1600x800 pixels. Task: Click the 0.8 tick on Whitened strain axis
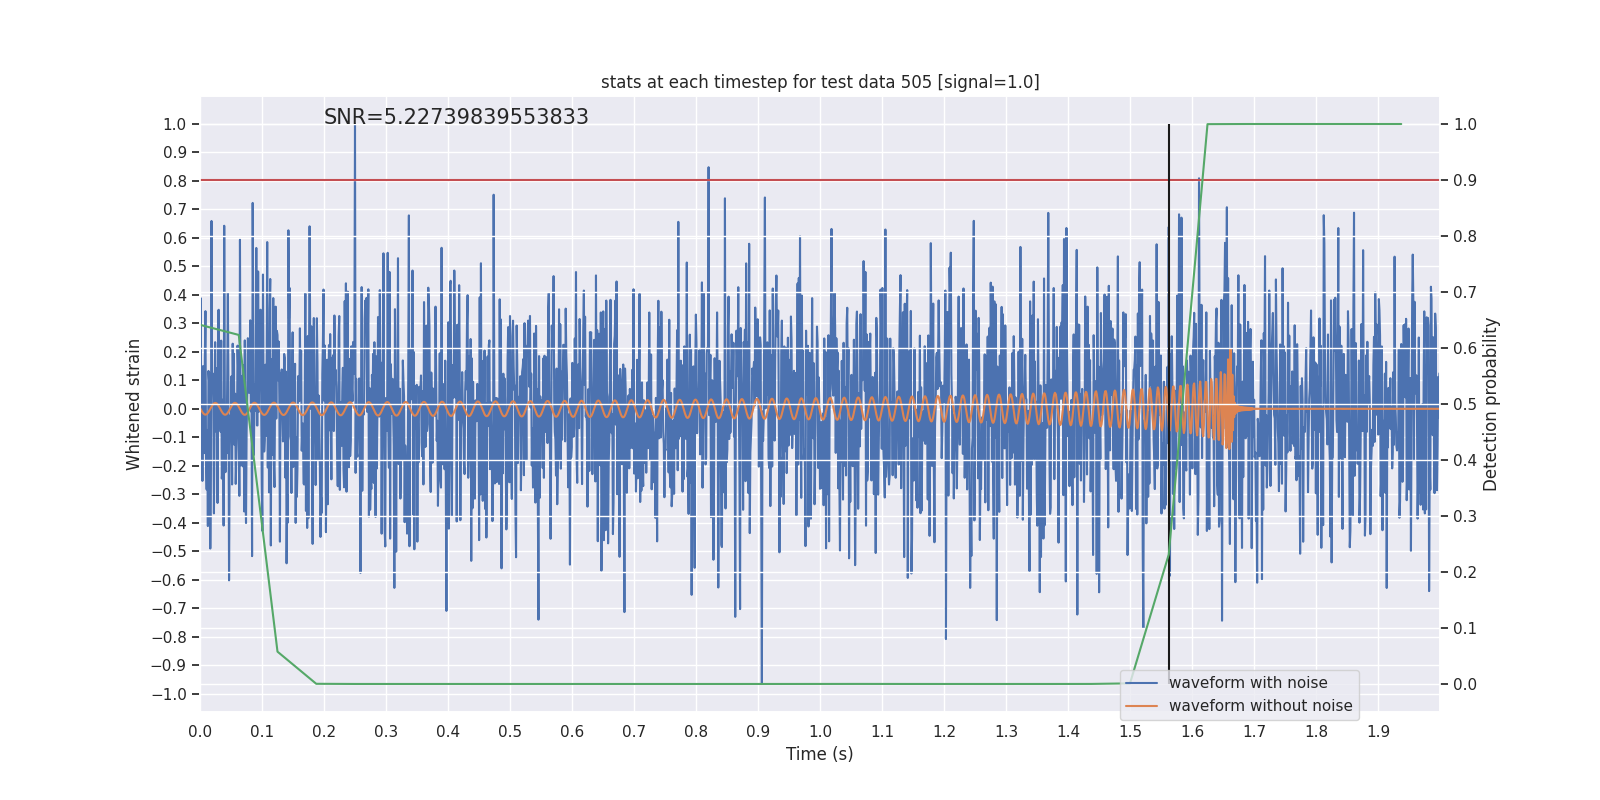175,181
